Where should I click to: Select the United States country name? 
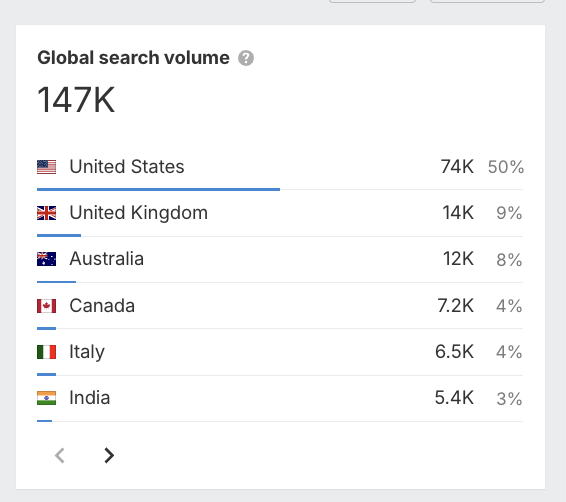pos(127,167)
